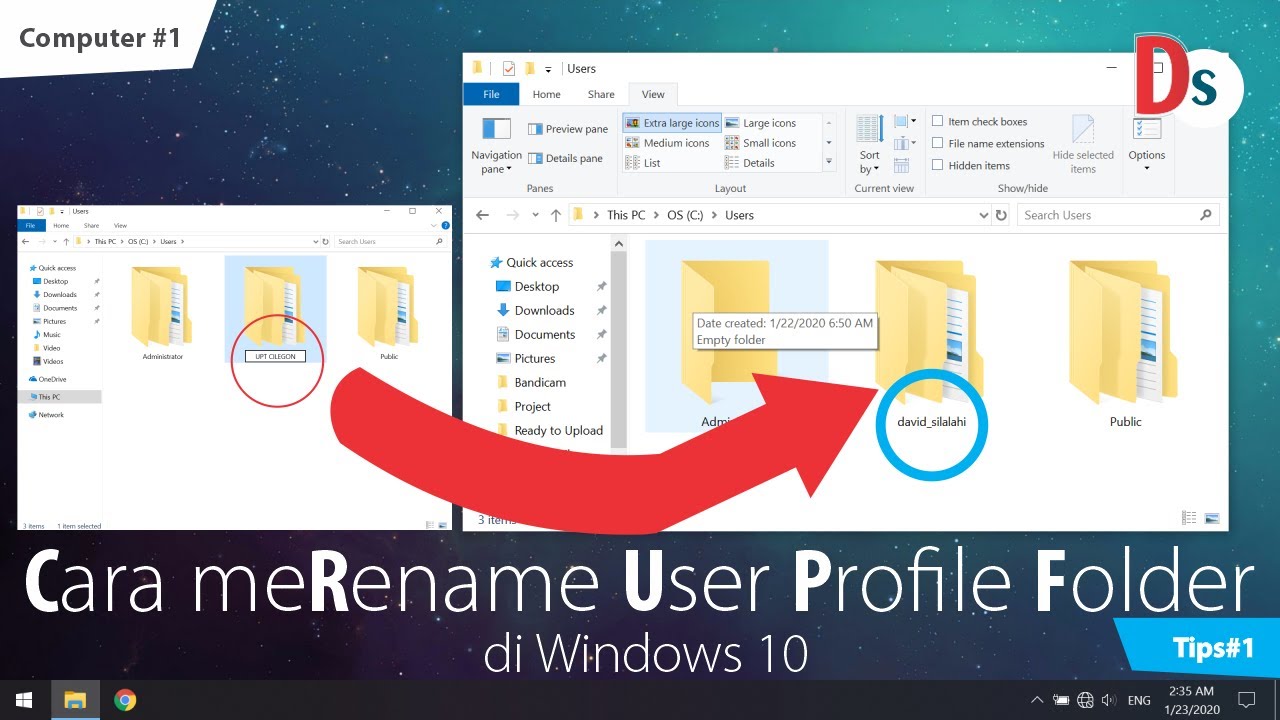This screenshot has height=720, width=1280.
Task: Open the taskbar clock and date
Action: tap(1191, 700)
